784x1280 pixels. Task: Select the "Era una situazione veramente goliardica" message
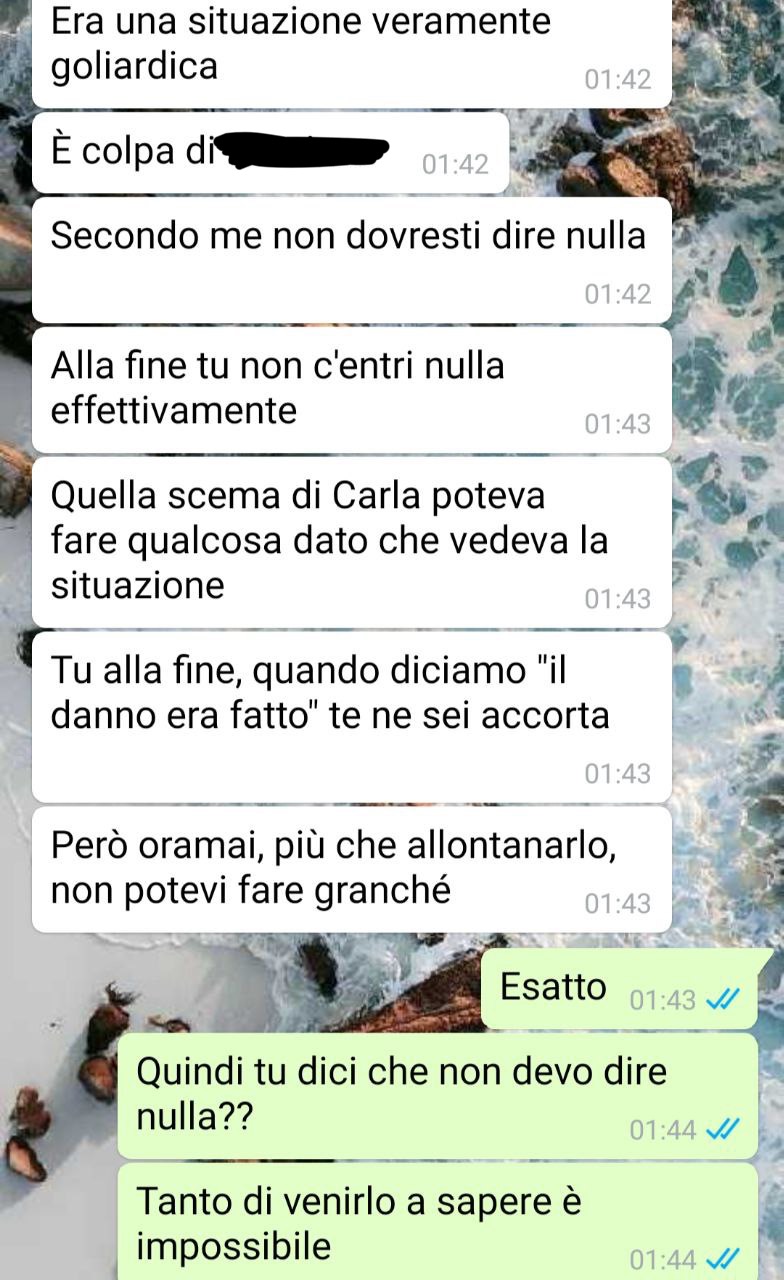click(x=352, y=53)
